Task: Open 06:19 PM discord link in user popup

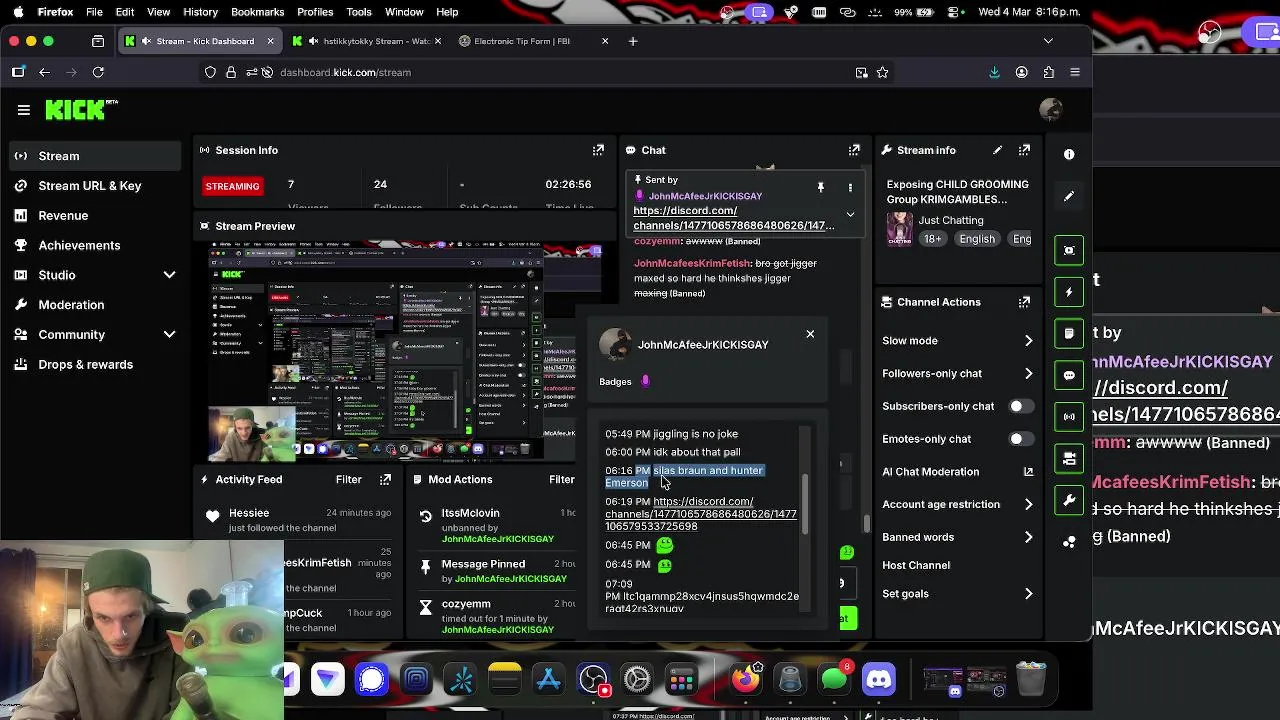Action: 701,514
